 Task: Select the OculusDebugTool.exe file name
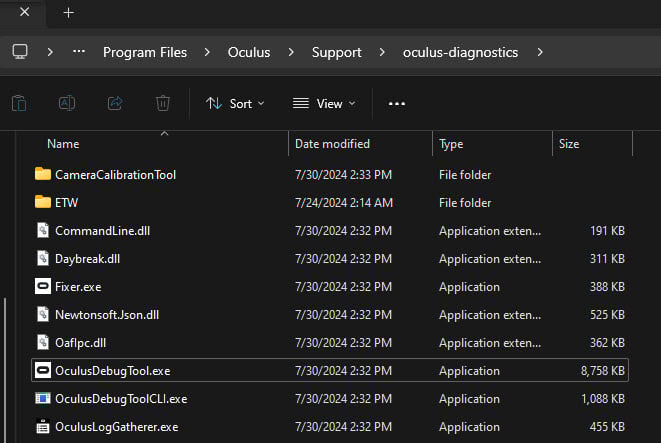113,371
